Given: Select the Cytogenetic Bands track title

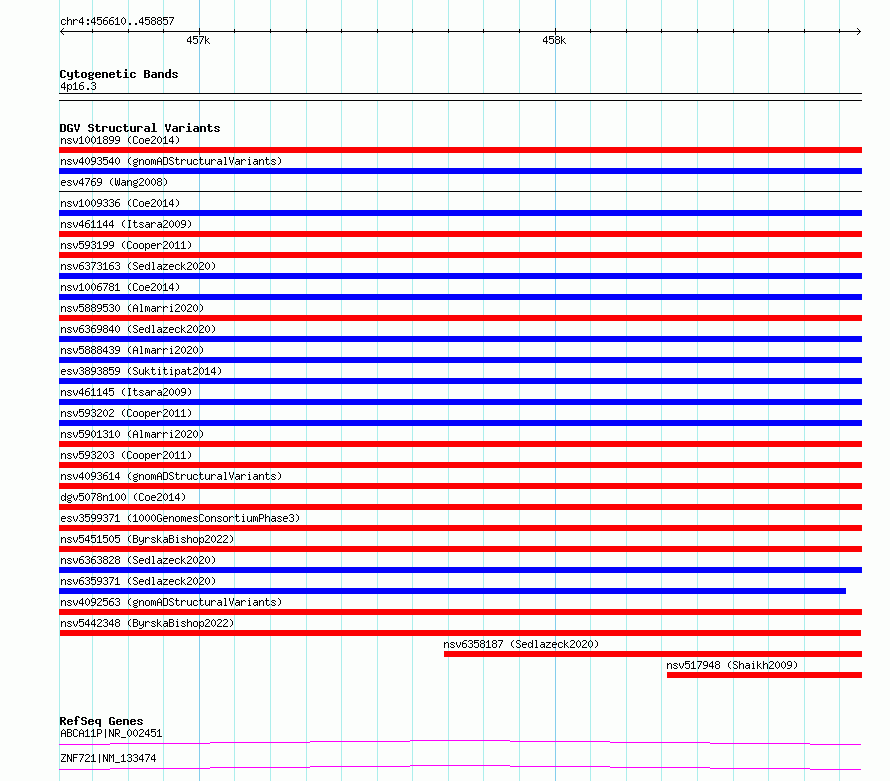Looking at the screenshot, I should click(x=119, y=74).
